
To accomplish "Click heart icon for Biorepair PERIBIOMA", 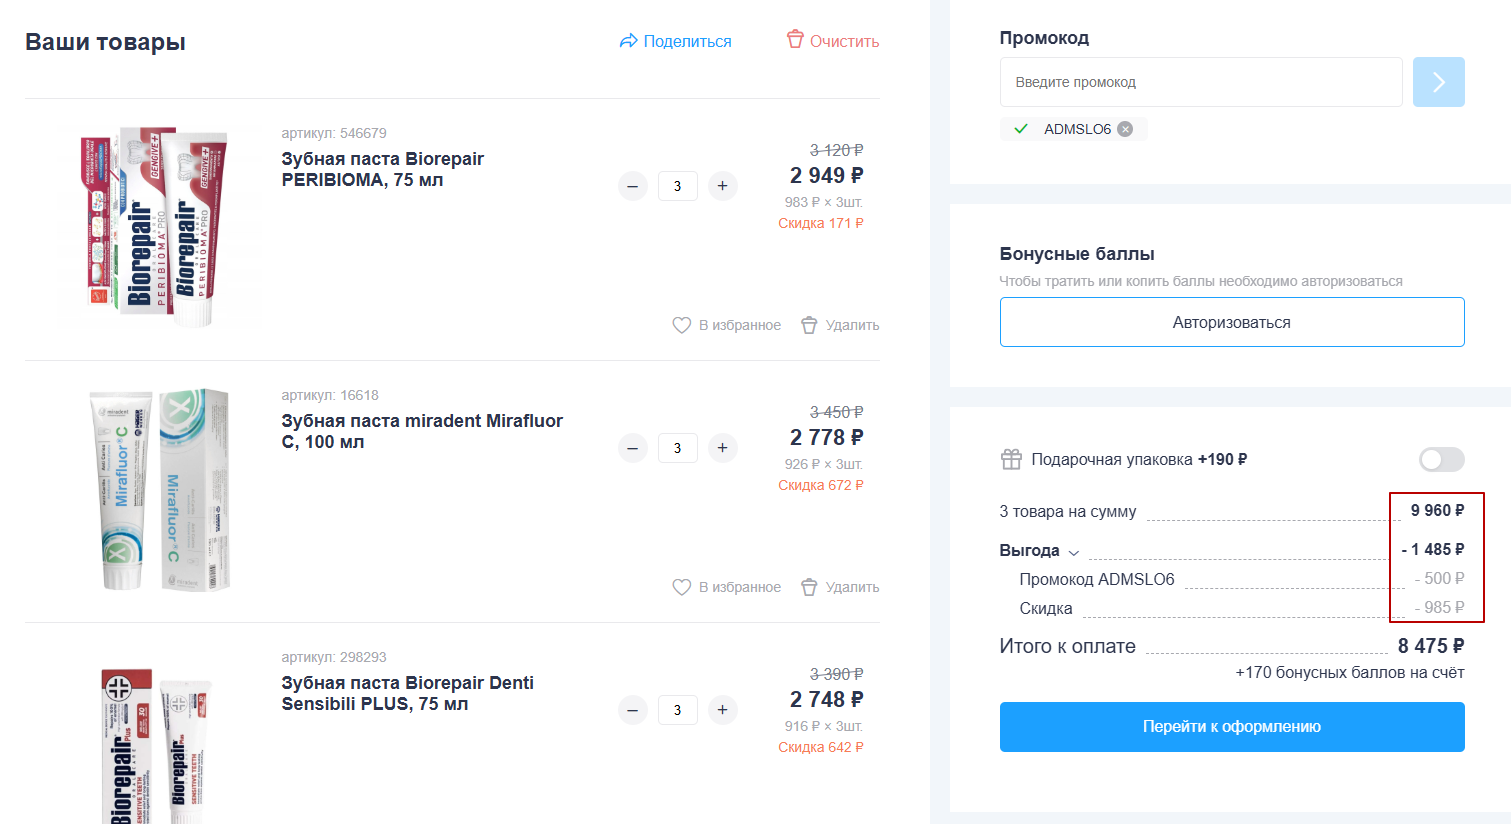I will [x=681, y=325].
